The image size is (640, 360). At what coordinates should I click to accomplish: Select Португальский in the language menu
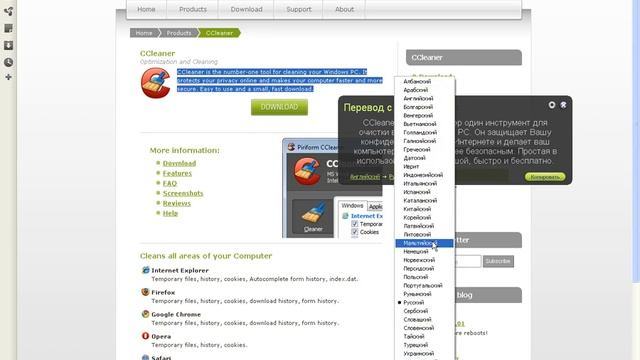(x=424, y=286)
